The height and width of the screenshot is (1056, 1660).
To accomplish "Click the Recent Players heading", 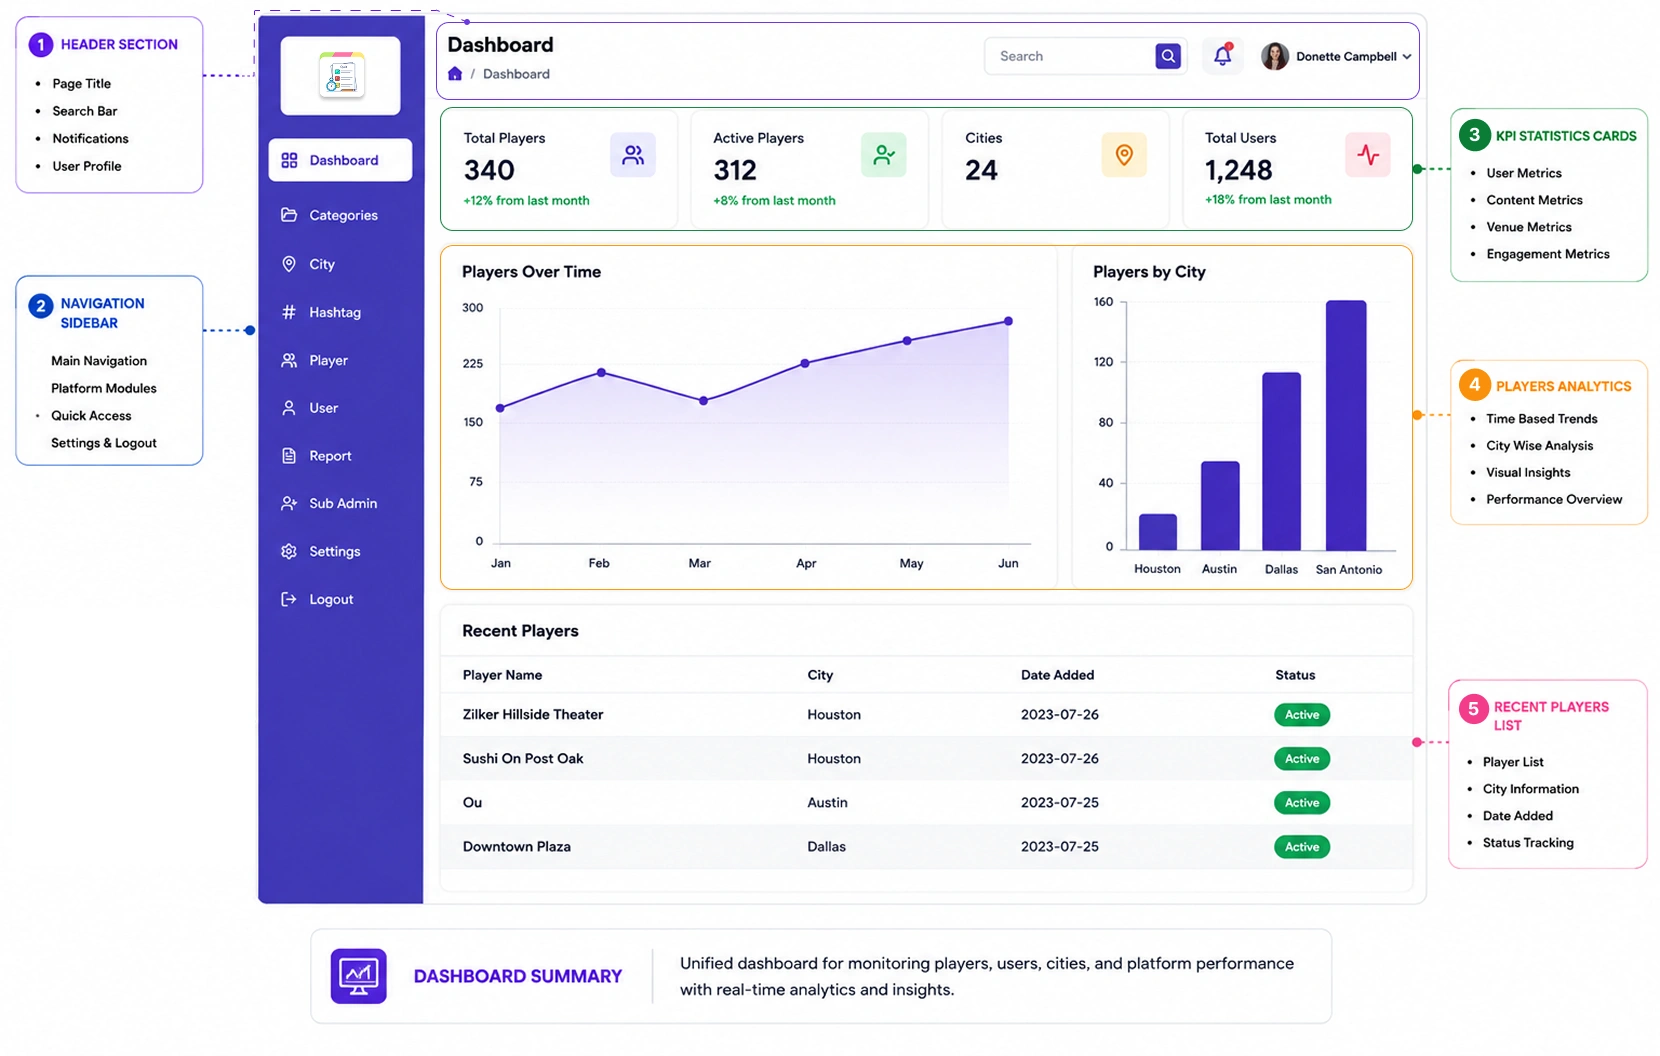I will (520, 631).
